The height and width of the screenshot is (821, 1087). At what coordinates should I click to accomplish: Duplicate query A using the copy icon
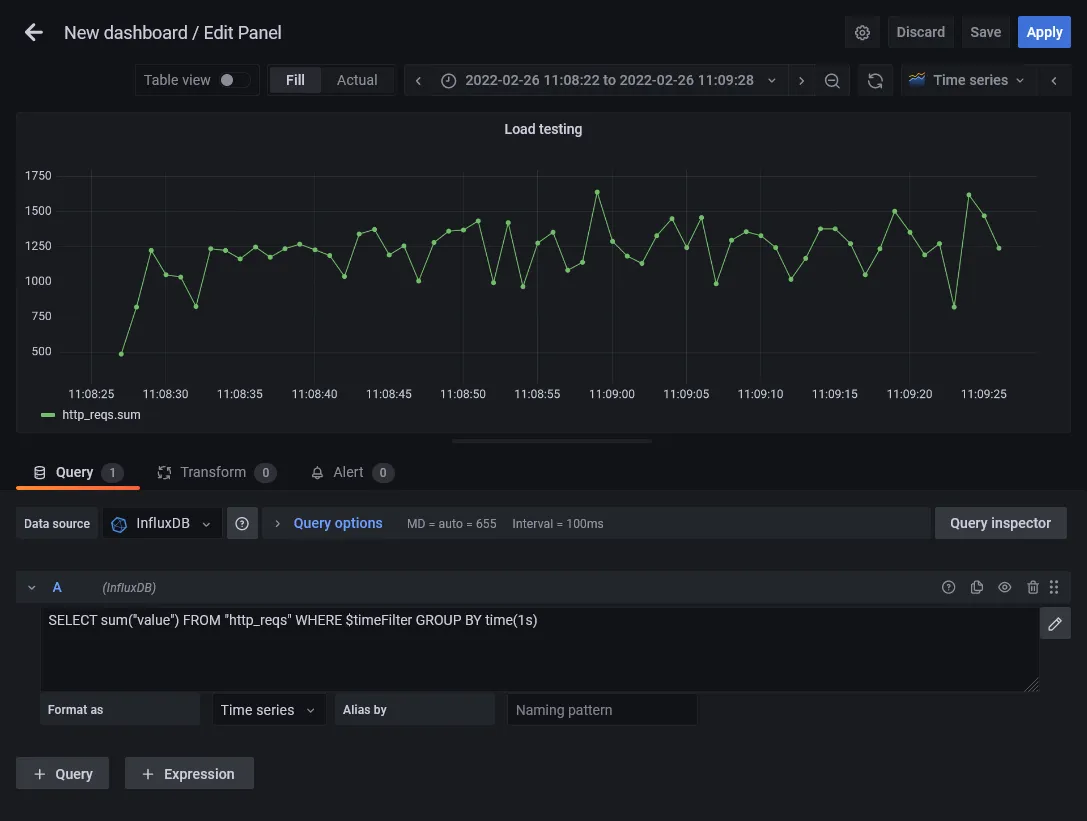977,587
